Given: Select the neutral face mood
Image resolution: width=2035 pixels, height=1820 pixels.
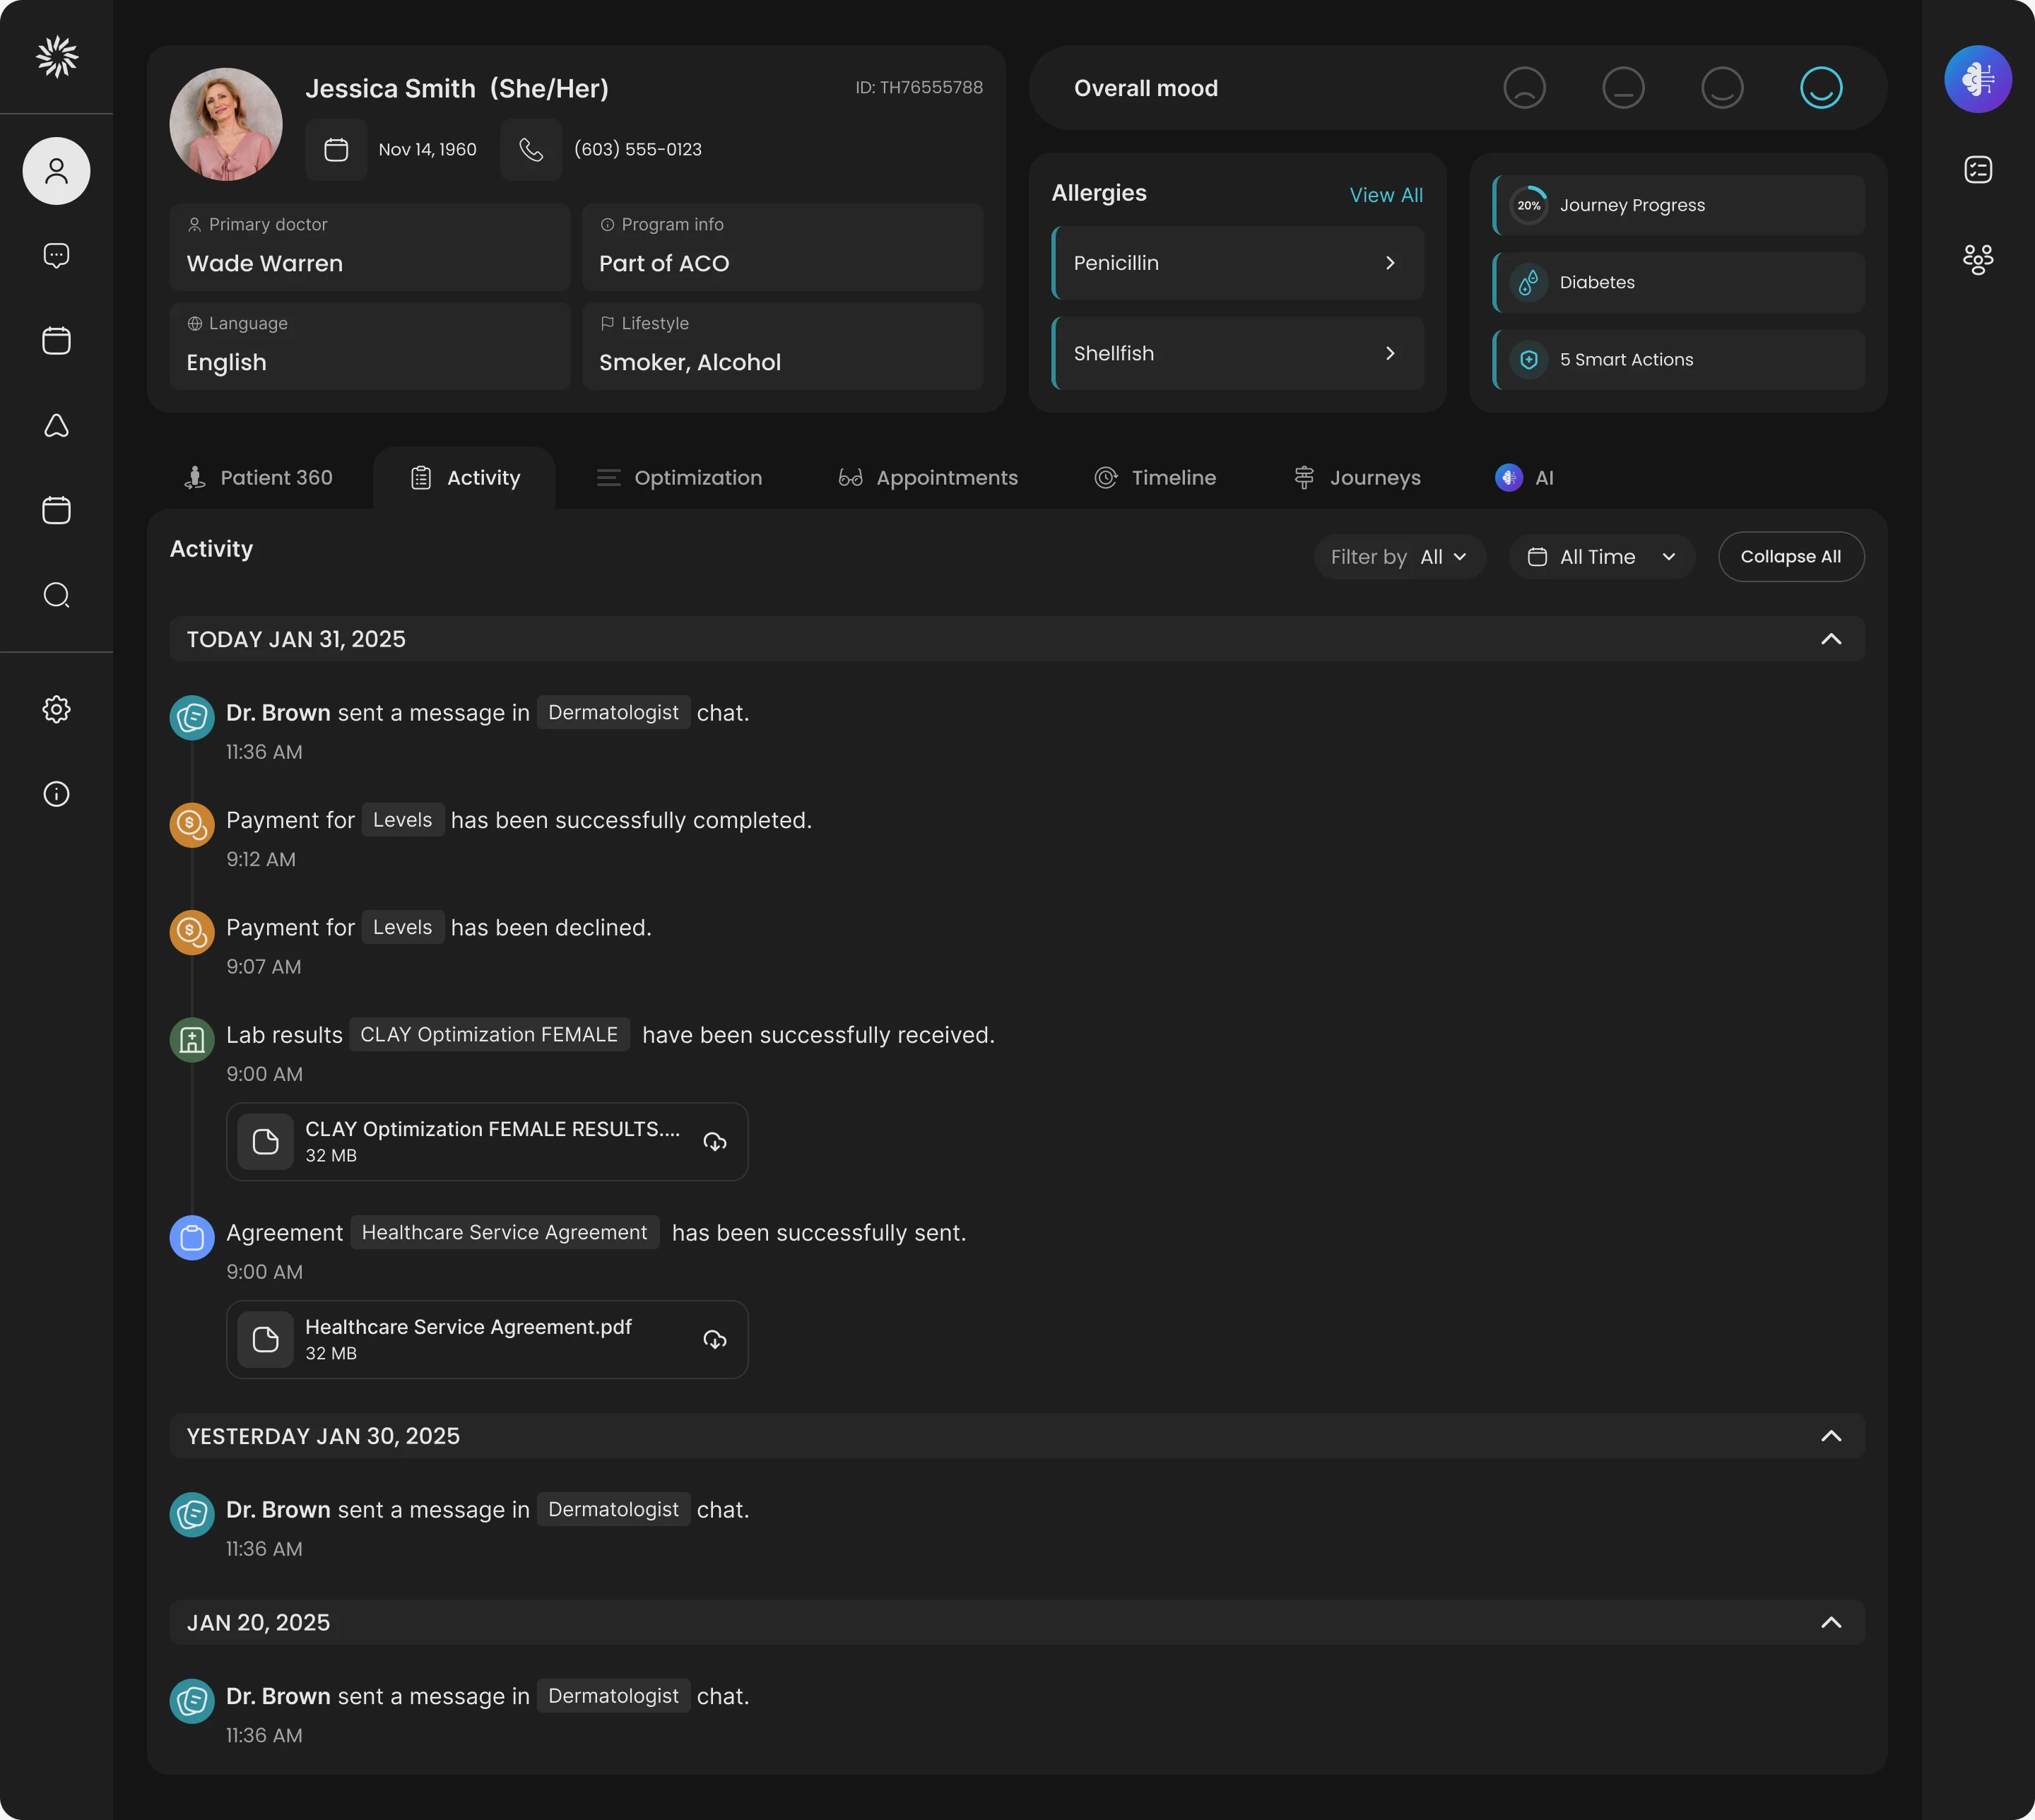Looking at the screenshot, I should (1623, 88).
